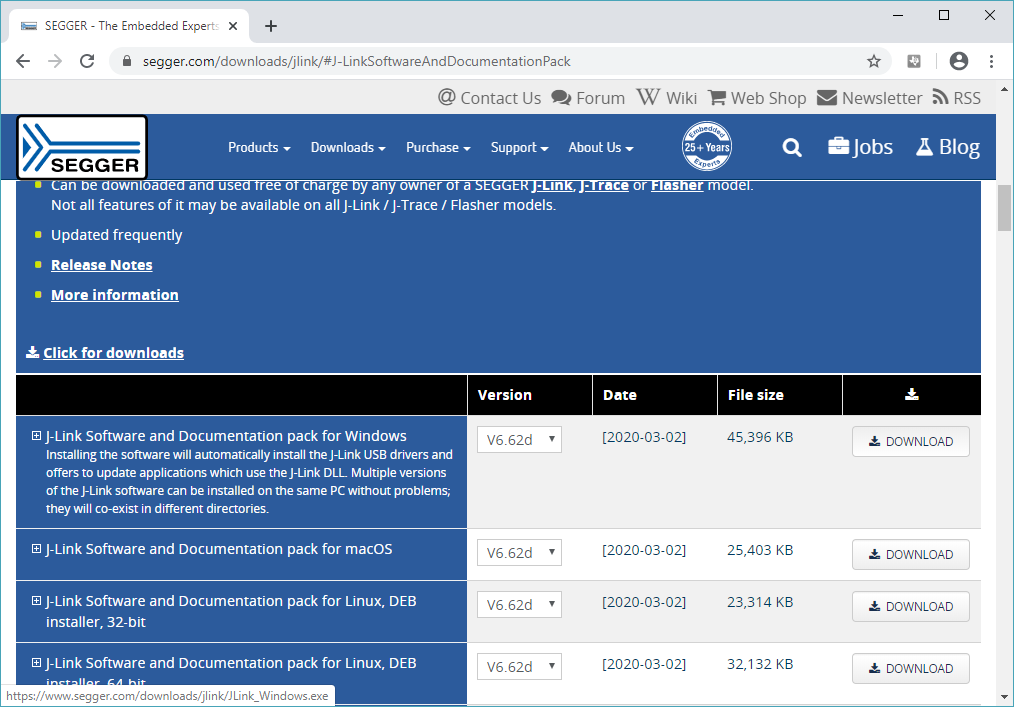1014x707 pixels.
Task: Bookmark this page with the star icon
Action: (x=874, y=61)
